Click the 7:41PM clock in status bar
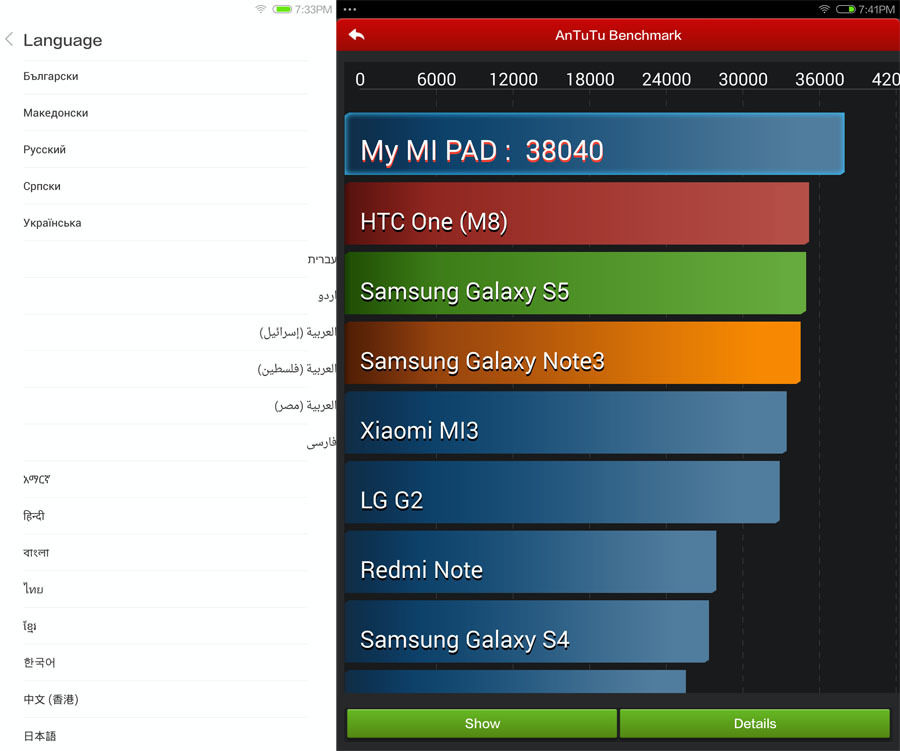The height and width of the screenshot is (751, 900). pyautogui.click(x=876, y=9)
